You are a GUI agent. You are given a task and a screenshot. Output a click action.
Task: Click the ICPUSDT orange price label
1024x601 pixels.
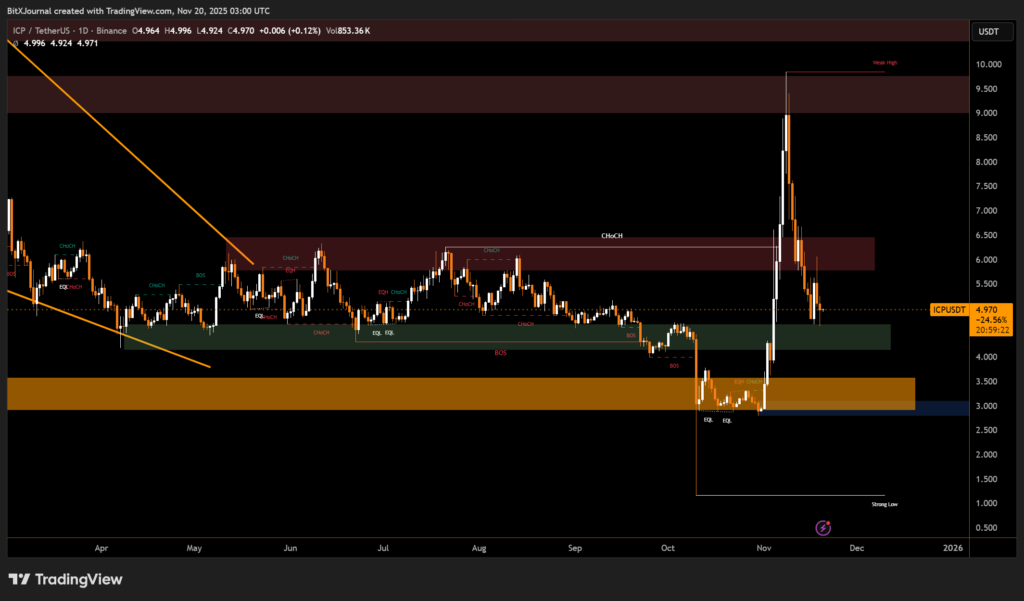[948, 310]
